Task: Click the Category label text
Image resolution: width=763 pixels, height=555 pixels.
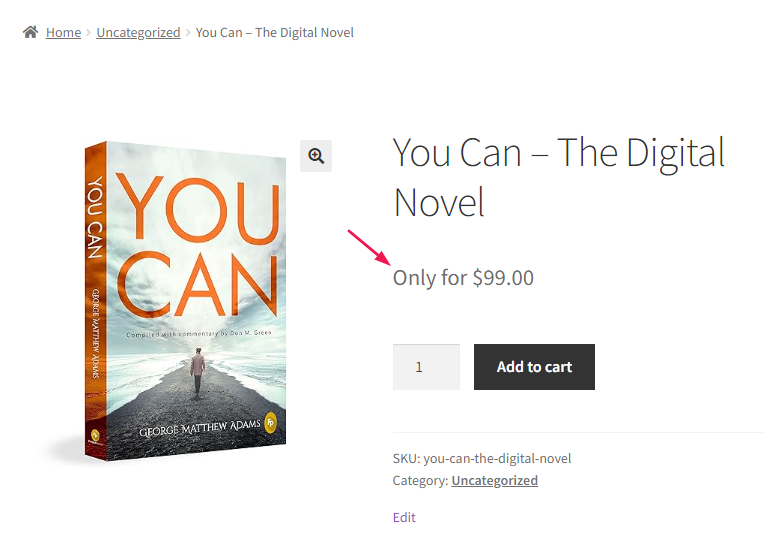Action: point(420,481)
